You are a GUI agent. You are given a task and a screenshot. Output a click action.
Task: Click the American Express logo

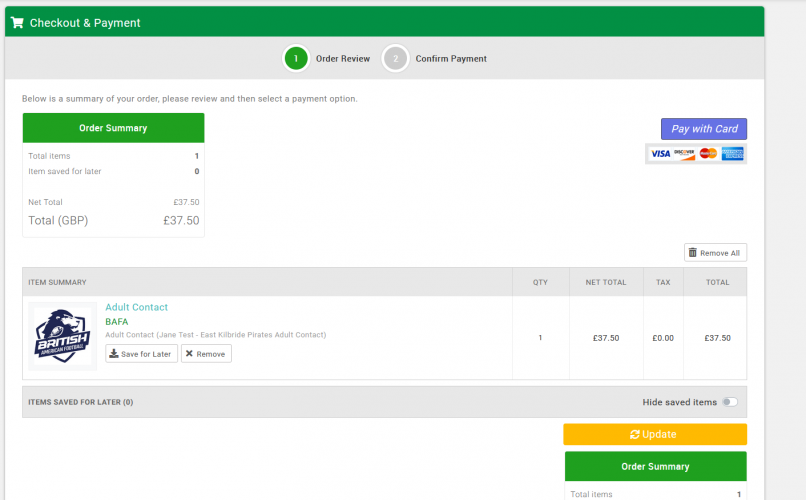(x=733, y=154)
